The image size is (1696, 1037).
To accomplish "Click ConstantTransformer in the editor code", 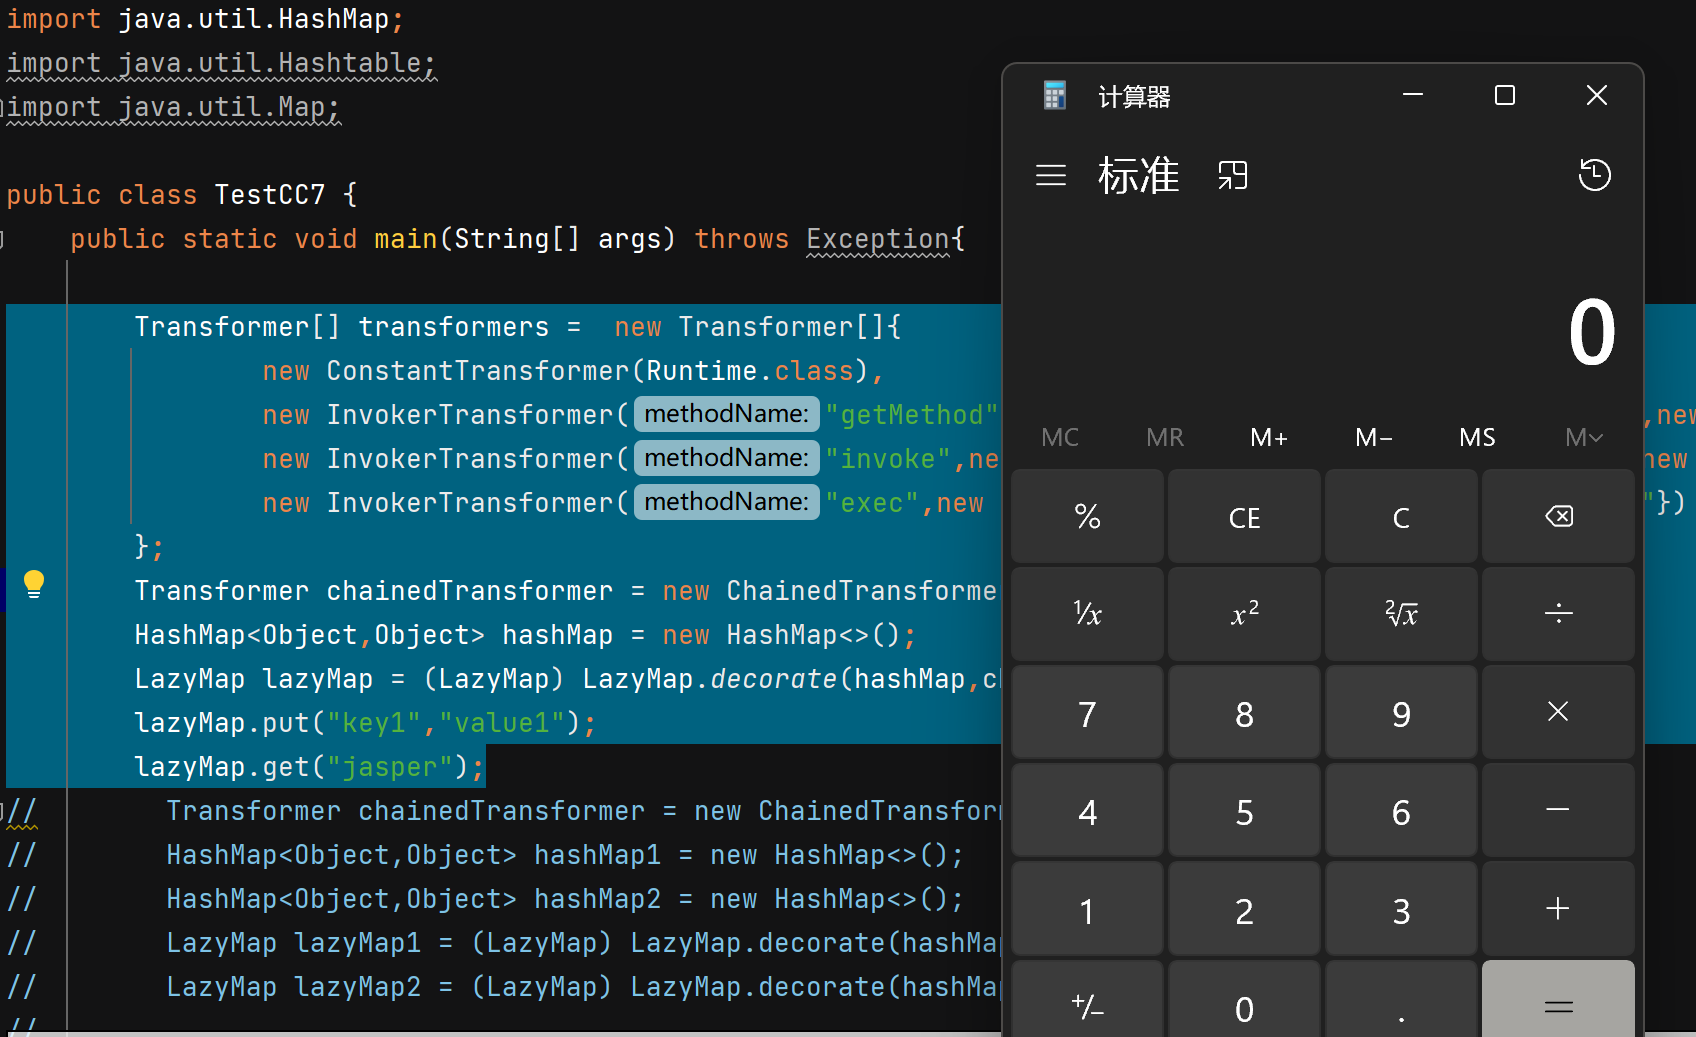I will click(478, 371).
